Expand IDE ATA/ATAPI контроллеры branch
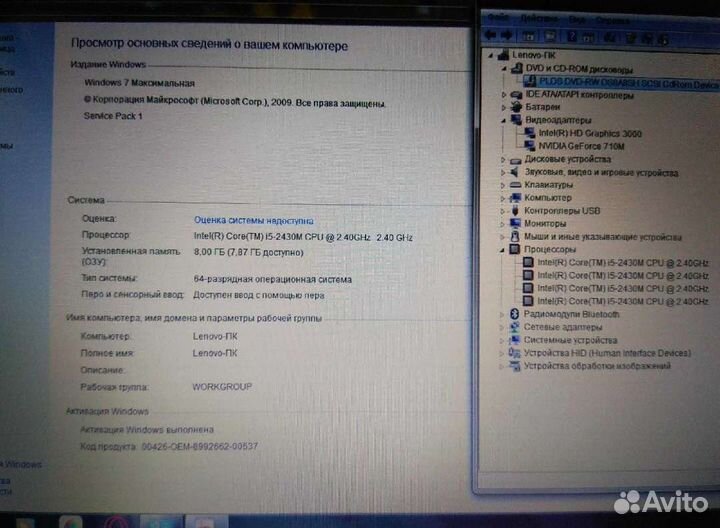The height and width of the screenshot is (528, 720). (x=504, y=95)
